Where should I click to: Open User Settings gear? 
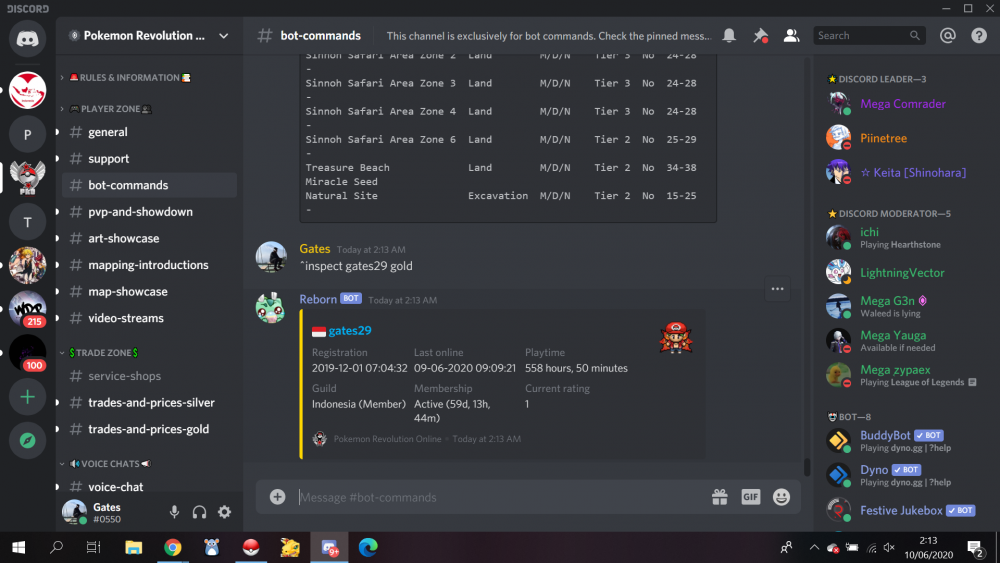pyautogui.click(x=224, y=512)
